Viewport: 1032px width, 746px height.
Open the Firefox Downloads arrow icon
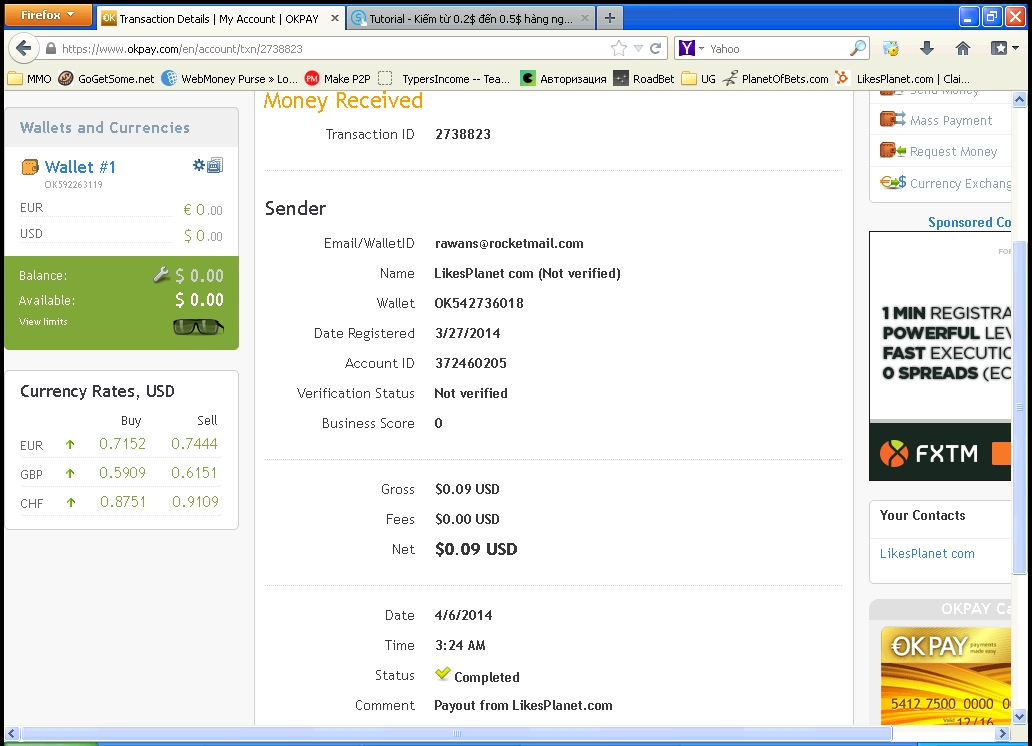[x=927, y=48]
